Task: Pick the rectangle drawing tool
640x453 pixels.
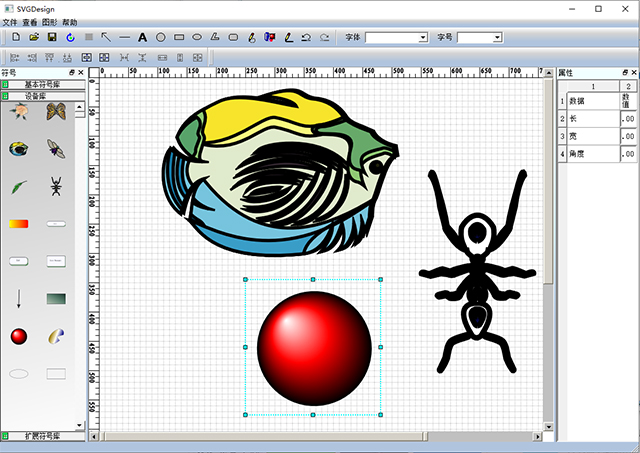Action: pyautogui.click(x=179, y=37)
